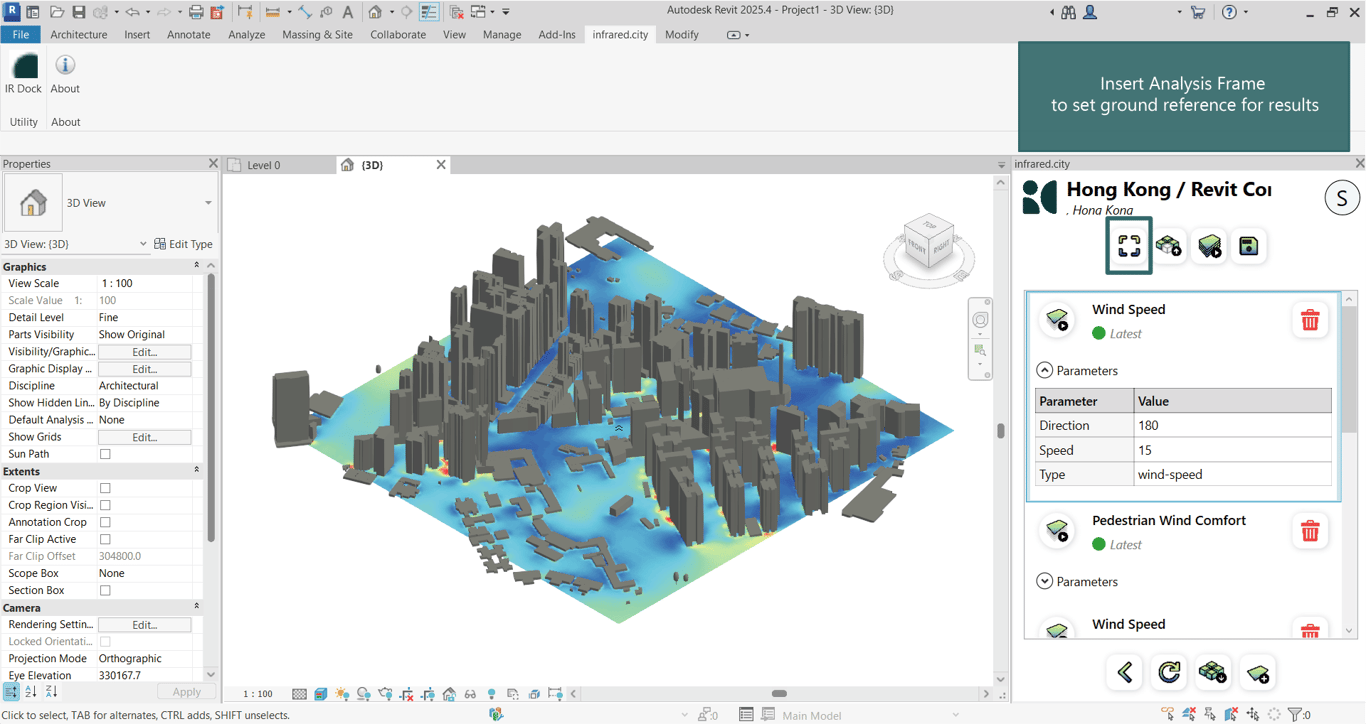This screenshot has width=1366, height=724.
Task: Click the Insert Analysis Frame icon
Action: (1129, 246)
